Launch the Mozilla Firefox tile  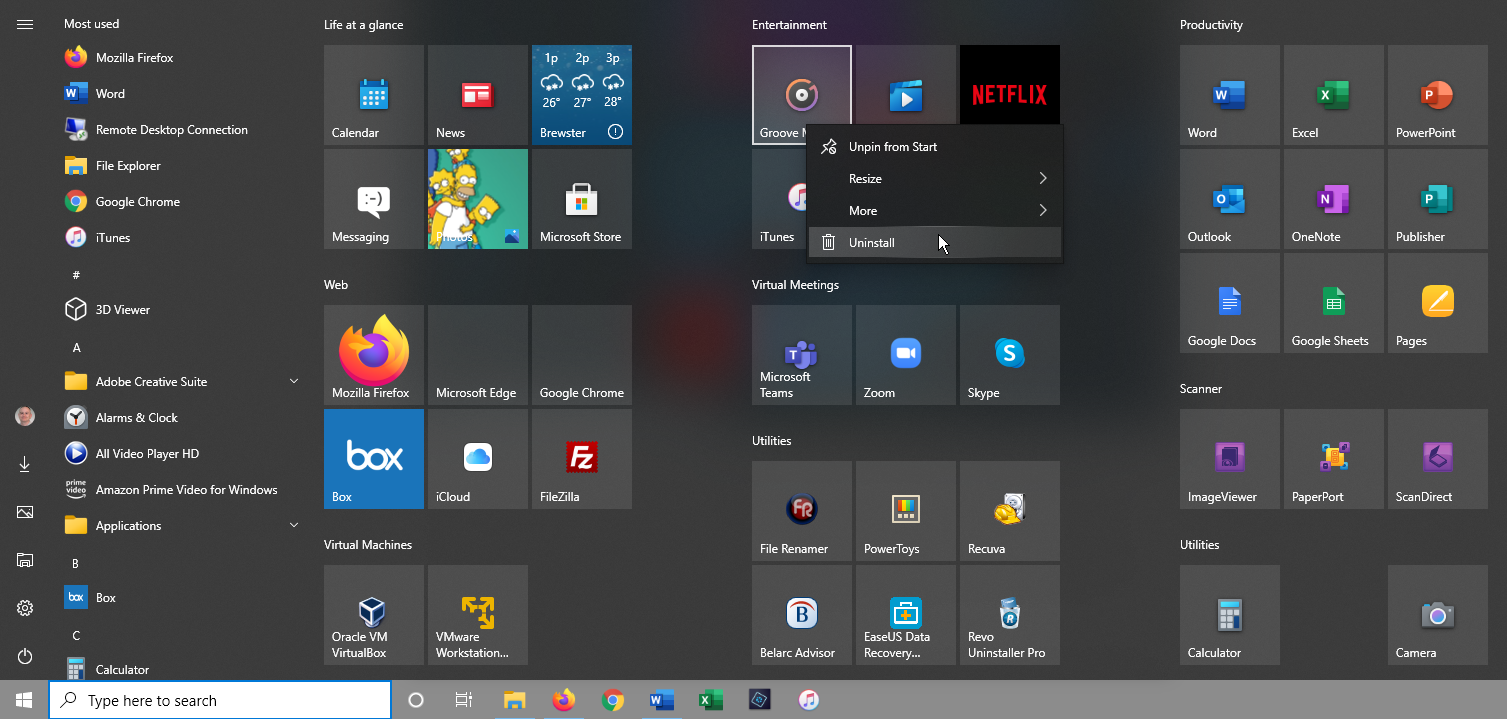coord(374,355)
